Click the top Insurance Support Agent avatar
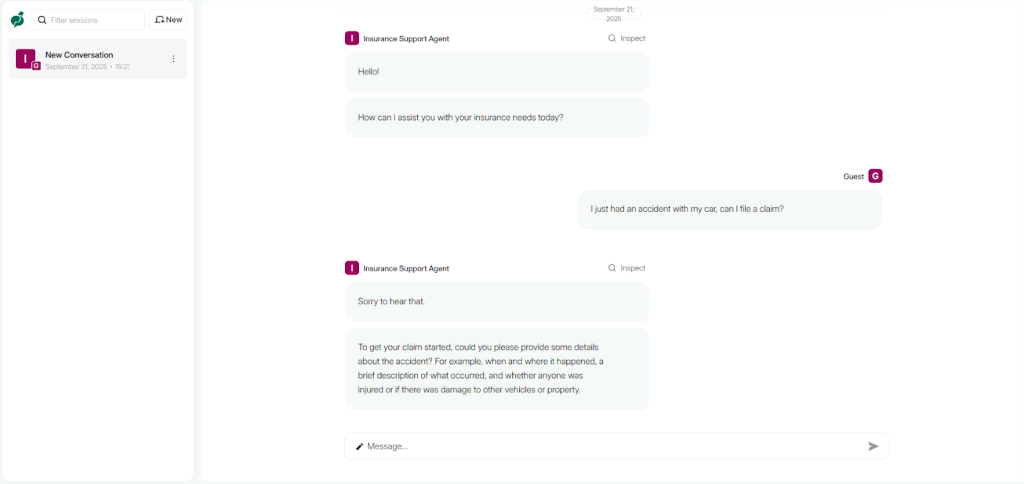This screenshot has width=1024, height=484. (x=352, y=39)
